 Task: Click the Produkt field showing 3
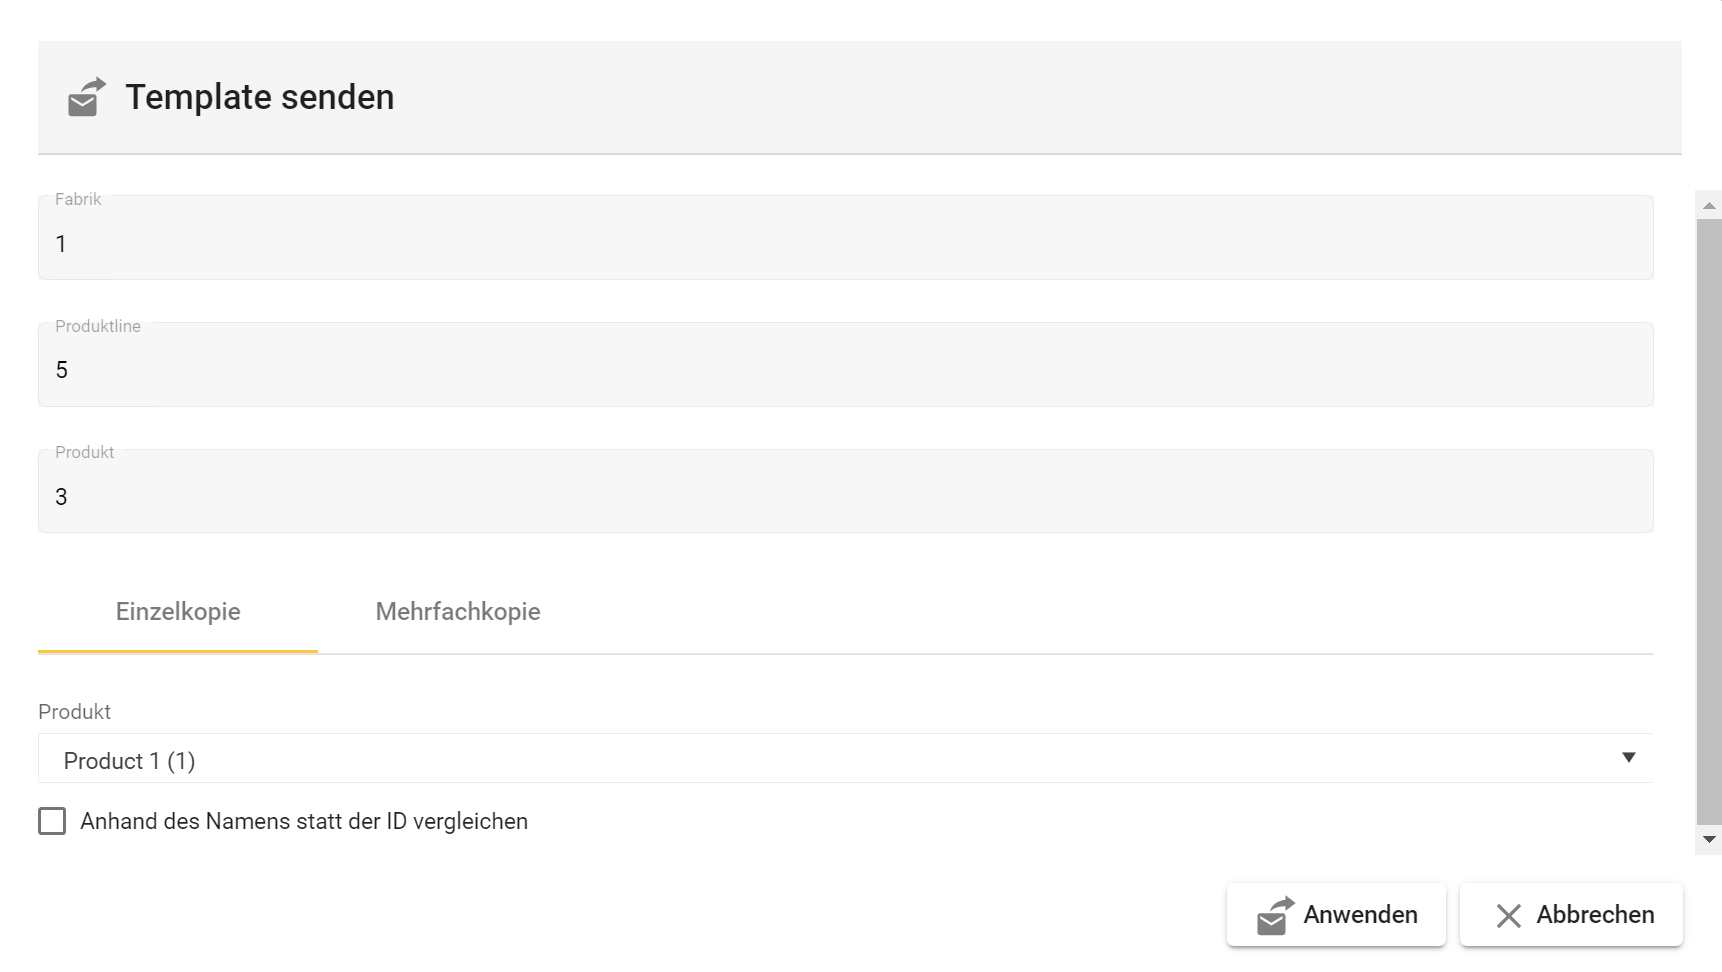845,496
